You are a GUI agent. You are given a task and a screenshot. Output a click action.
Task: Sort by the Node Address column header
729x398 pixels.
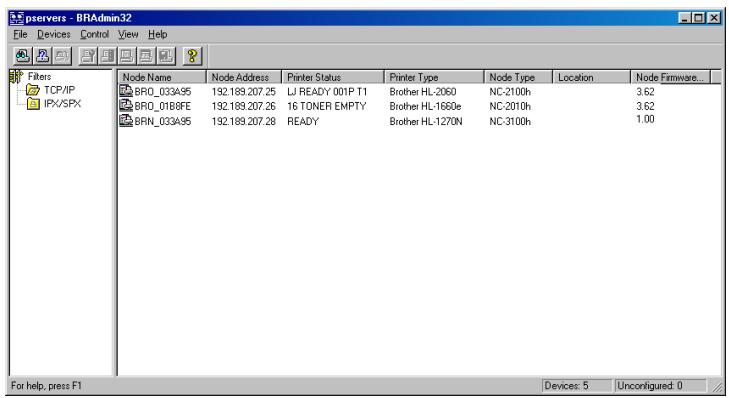click(x=244, y=77)
